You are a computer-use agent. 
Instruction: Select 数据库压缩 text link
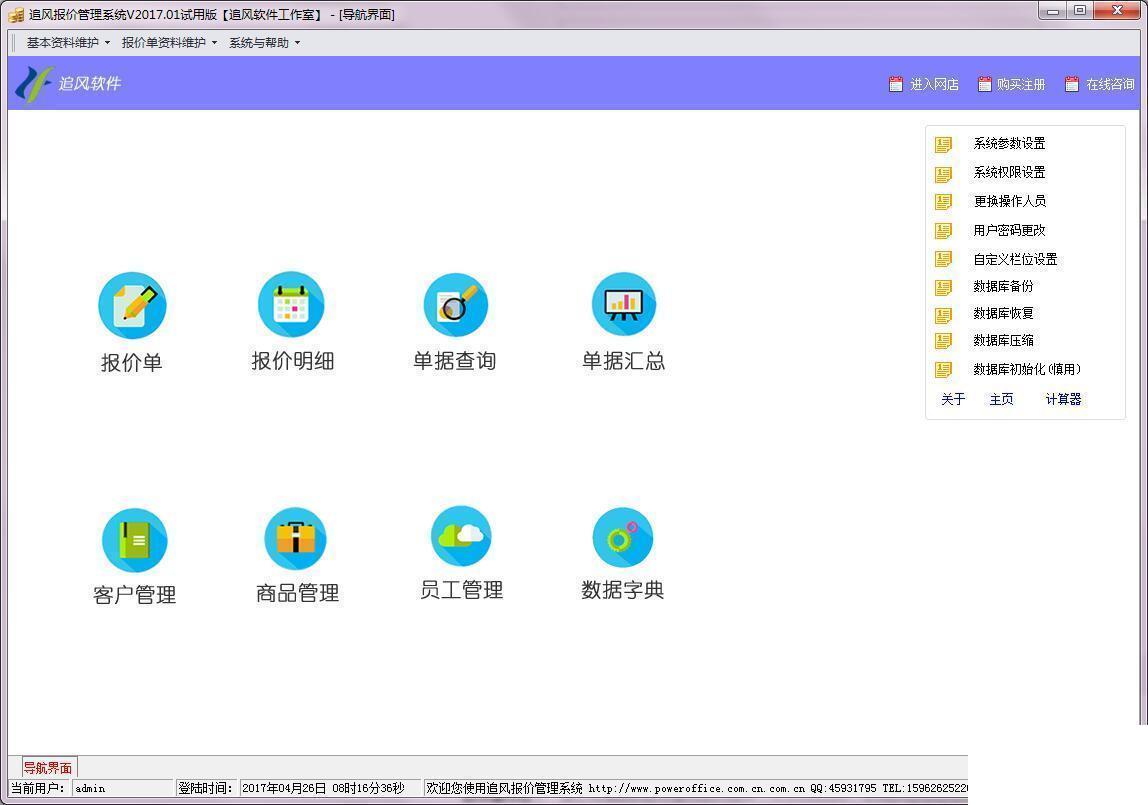[x=1003, y=340]
